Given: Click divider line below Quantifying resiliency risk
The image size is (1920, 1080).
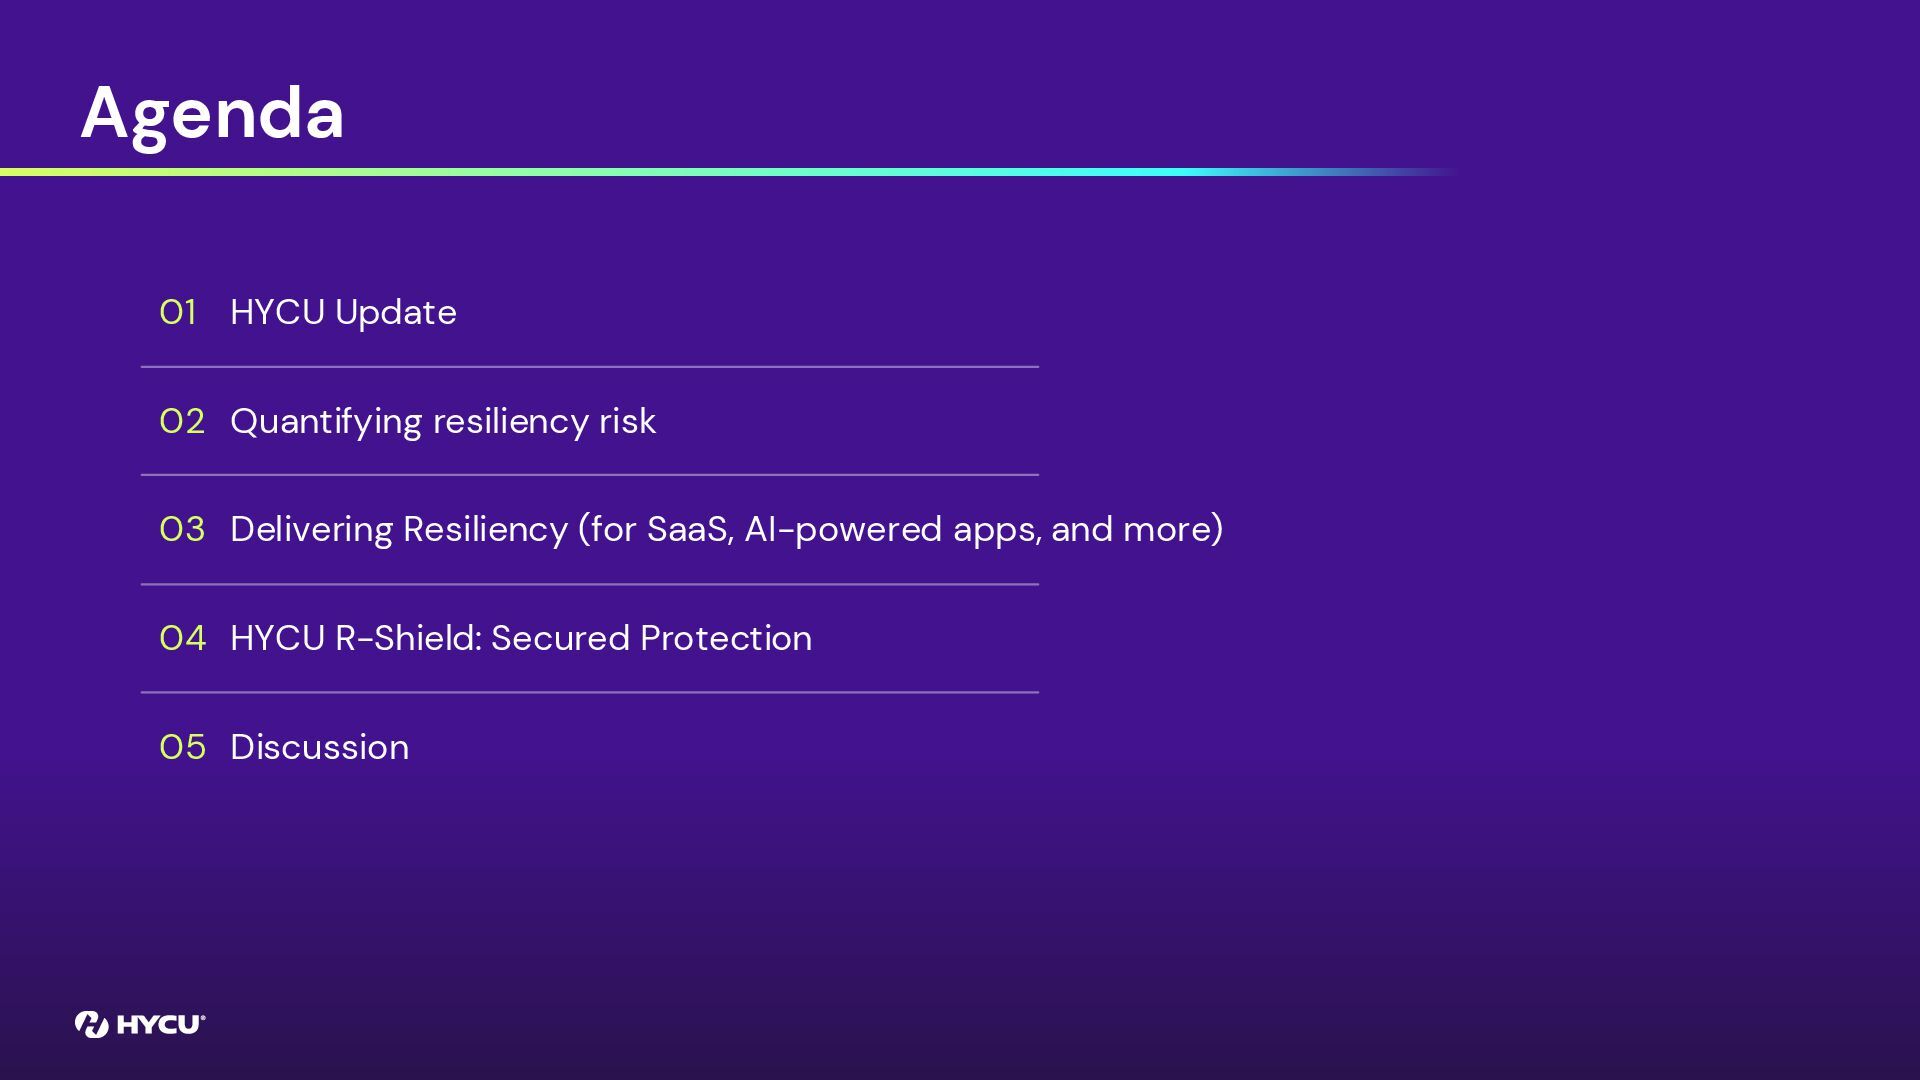Looking at the screenshot, I should tap(590, 475).
